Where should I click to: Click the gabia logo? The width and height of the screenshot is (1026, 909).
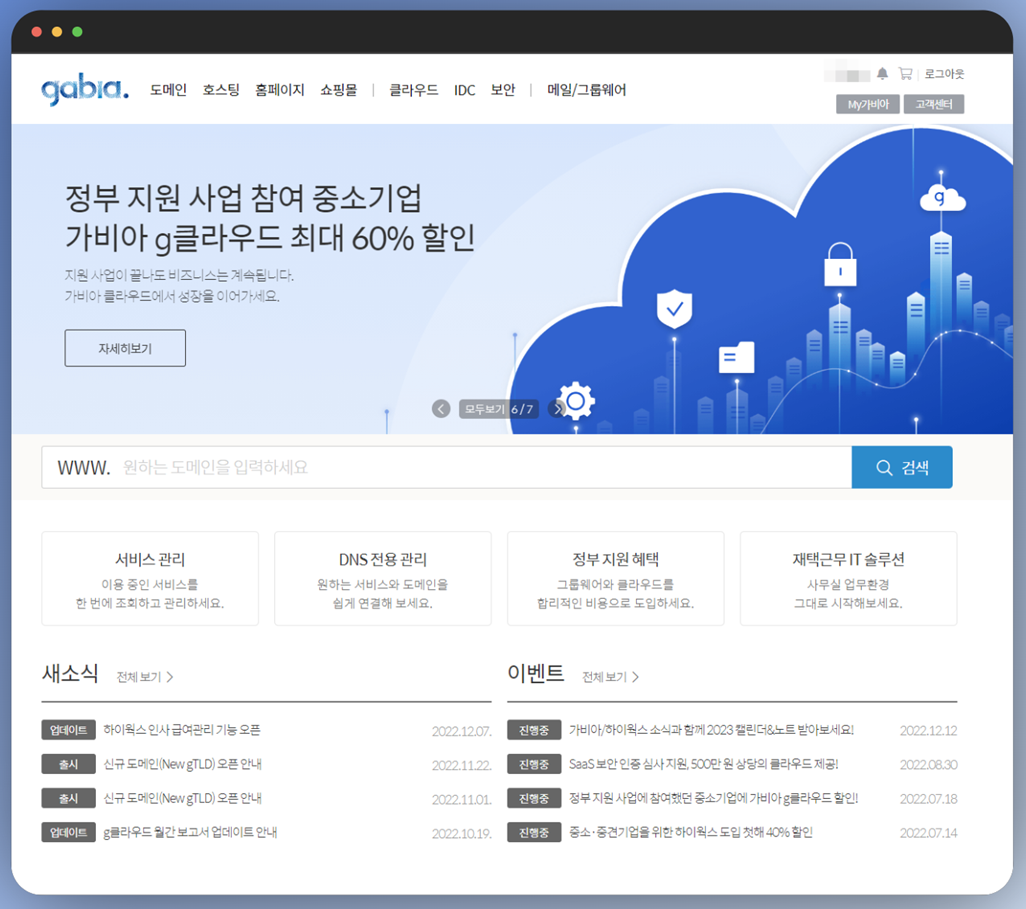click(85, 89)
